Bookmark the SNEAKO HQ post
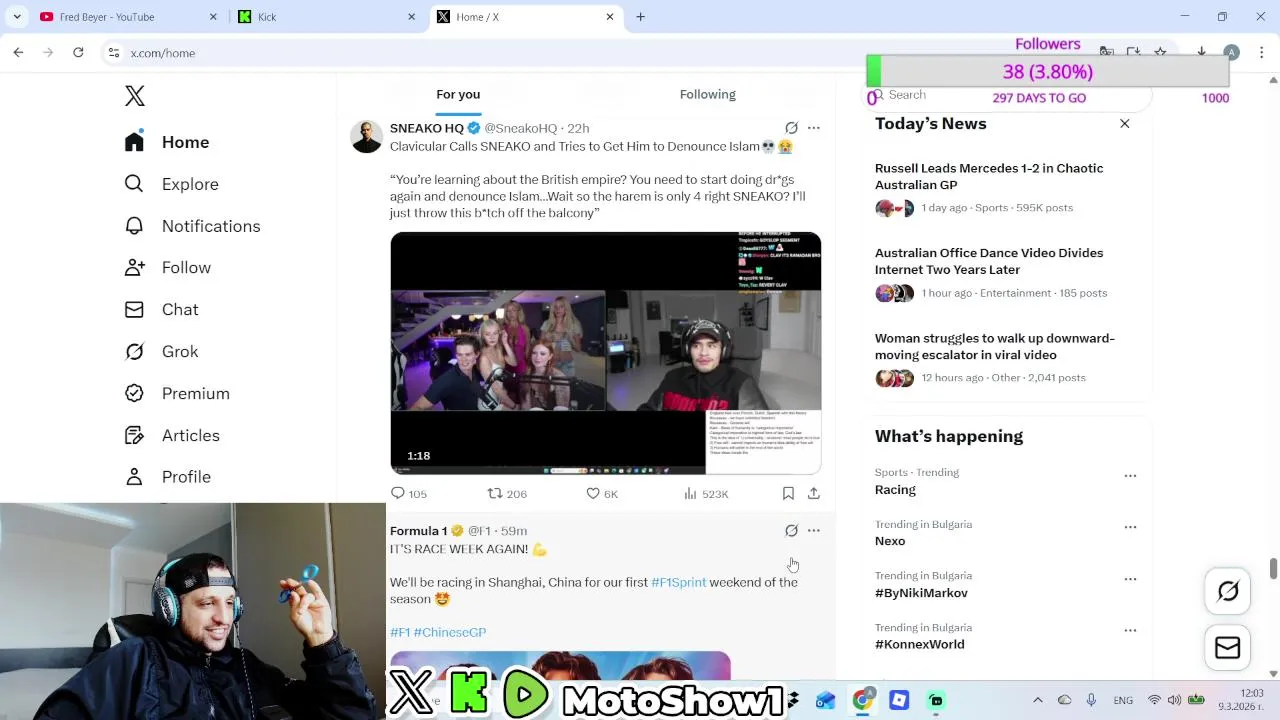The image size is (1280, 720). [788, 493]
